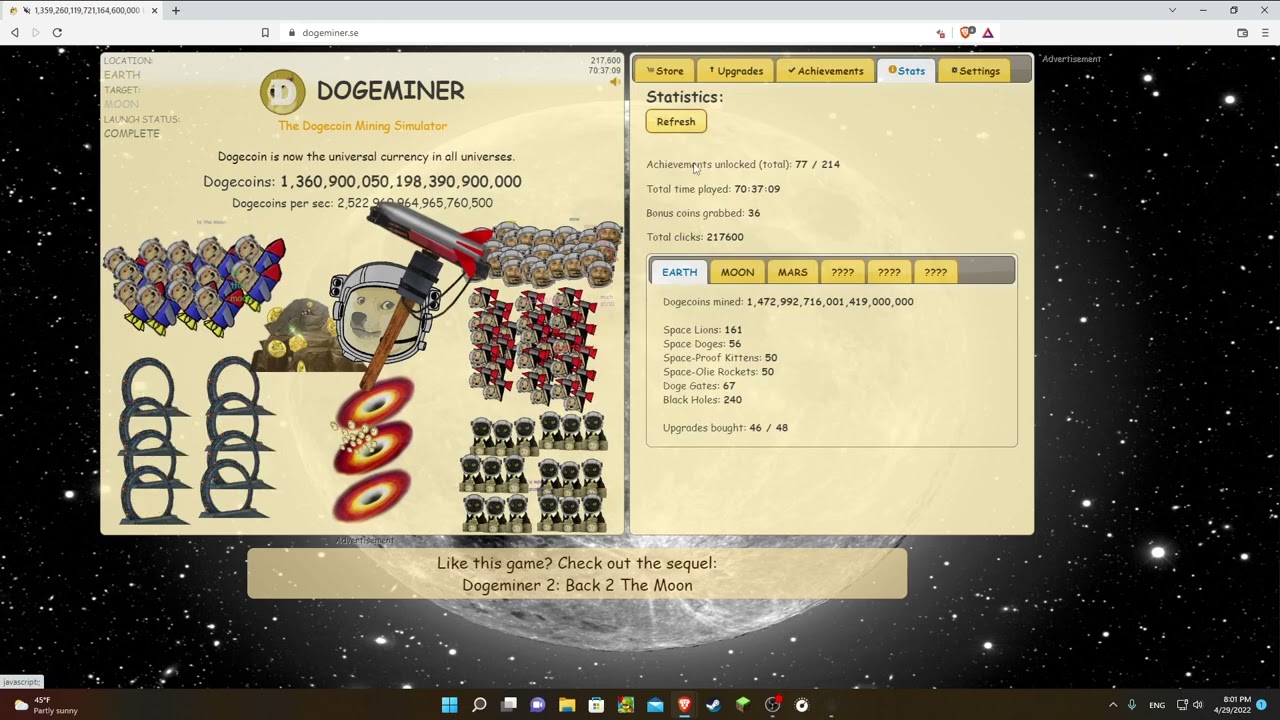Click the second locked ???? planet tab

click(x=888, y=272)
